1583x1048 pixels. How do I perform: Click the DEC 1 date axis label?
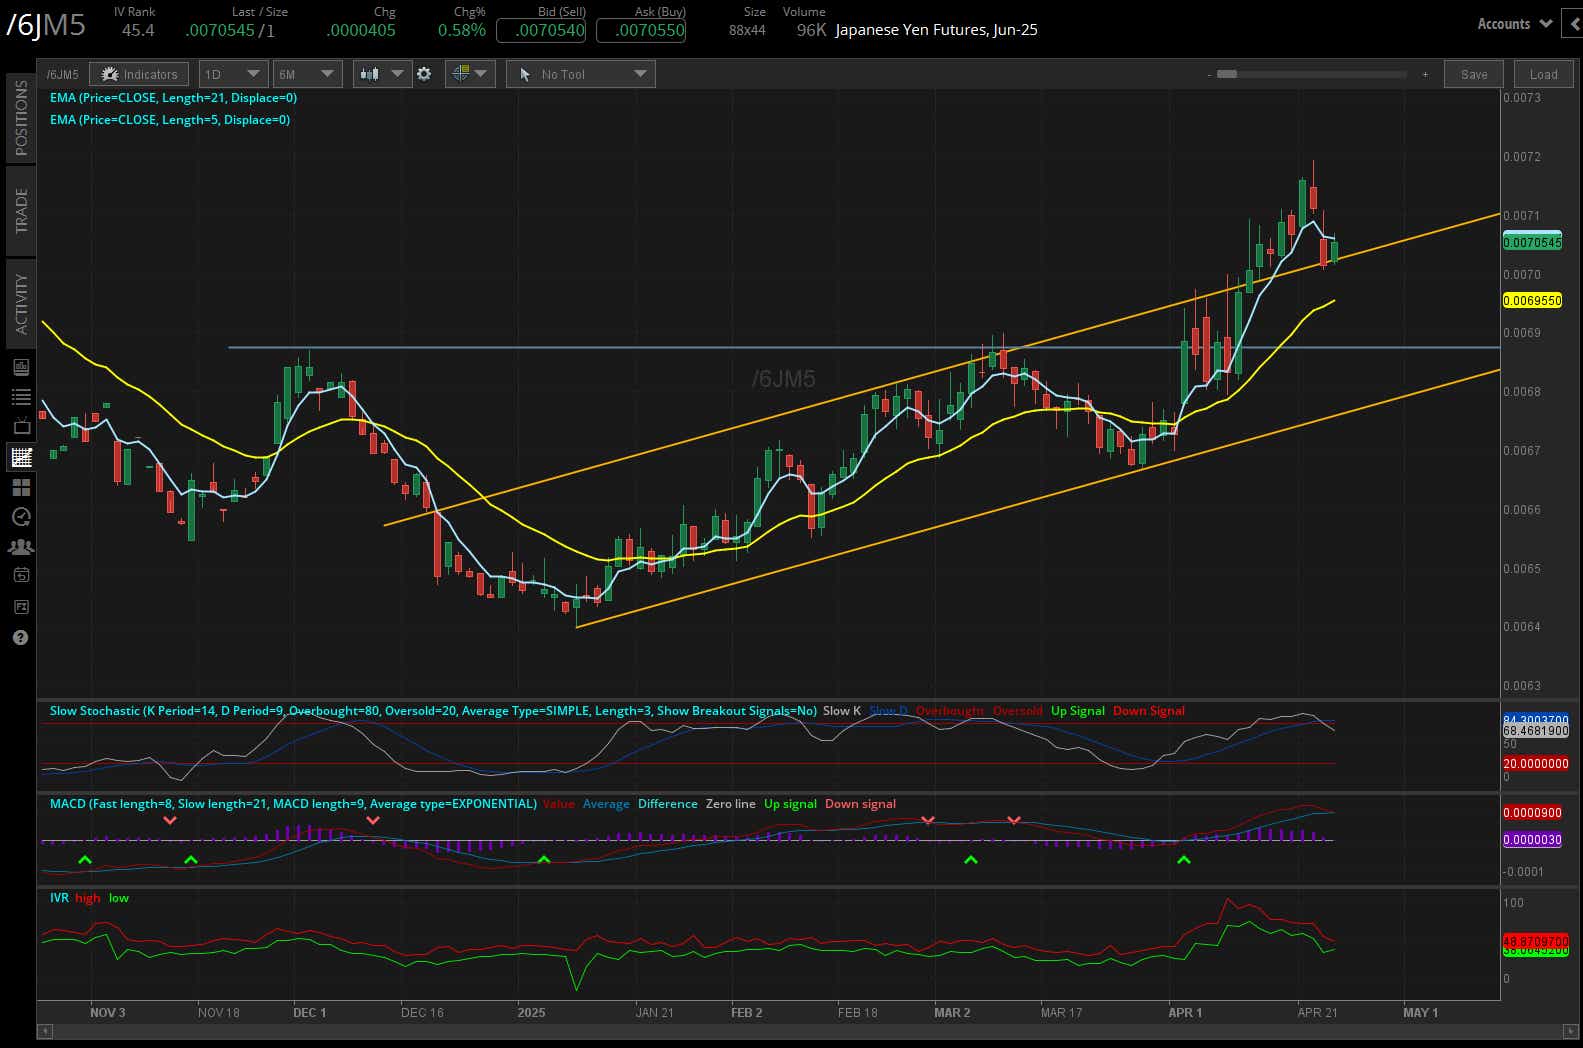pyautogui.click(x=310, y=1013)
